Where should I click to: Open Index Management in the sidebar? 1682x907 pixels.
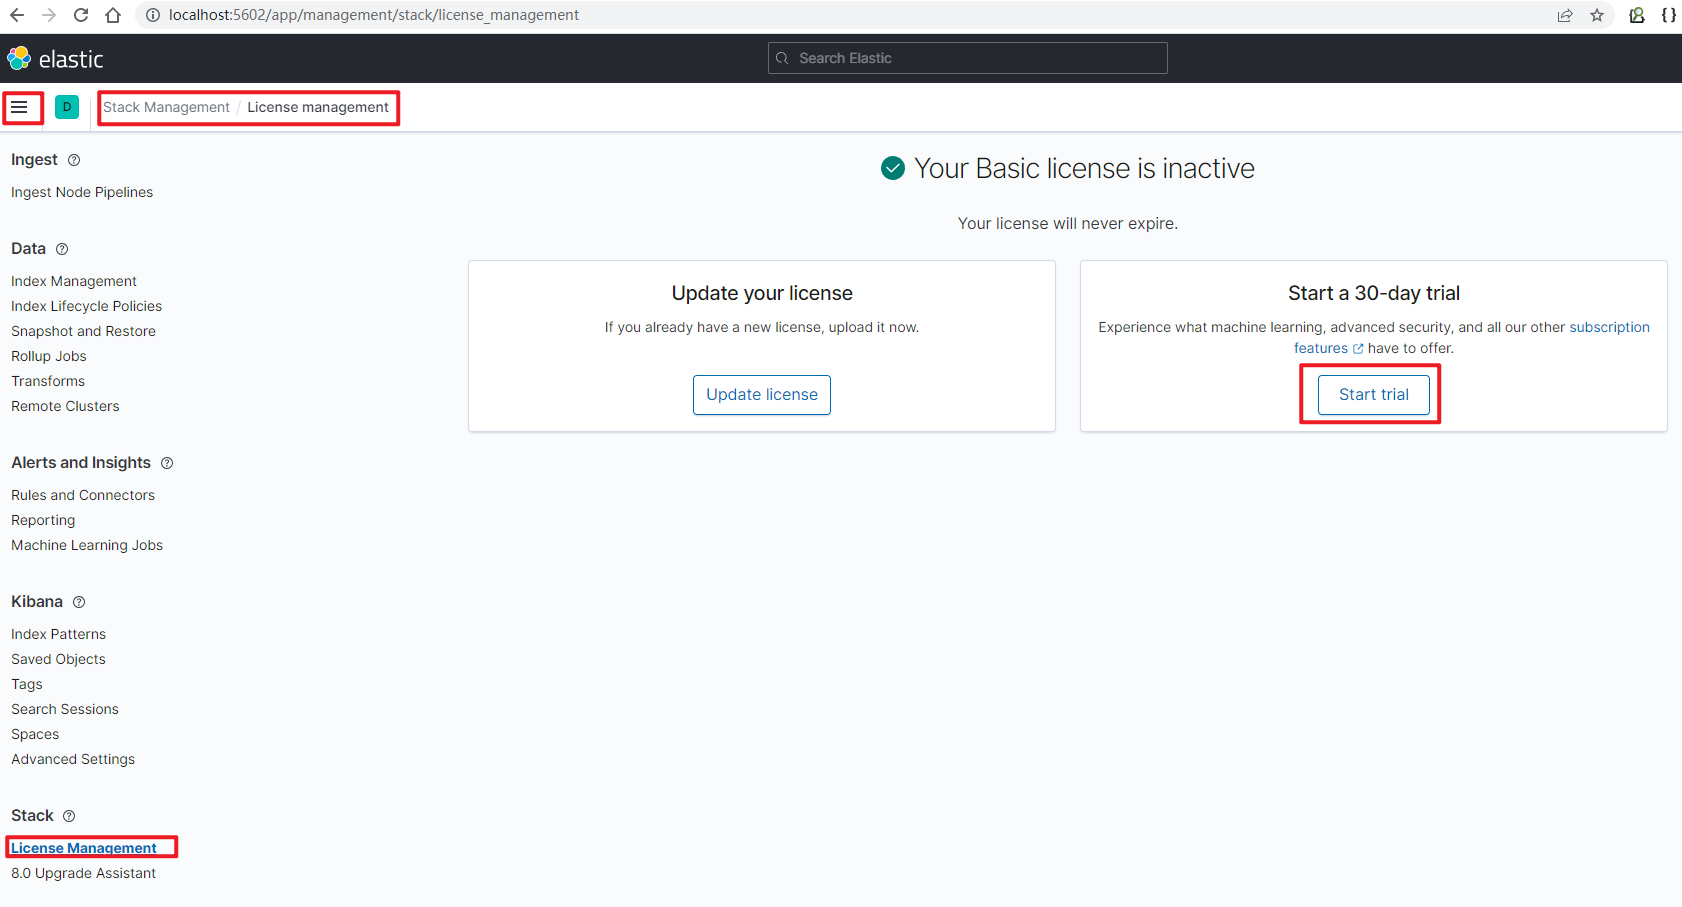73,281
